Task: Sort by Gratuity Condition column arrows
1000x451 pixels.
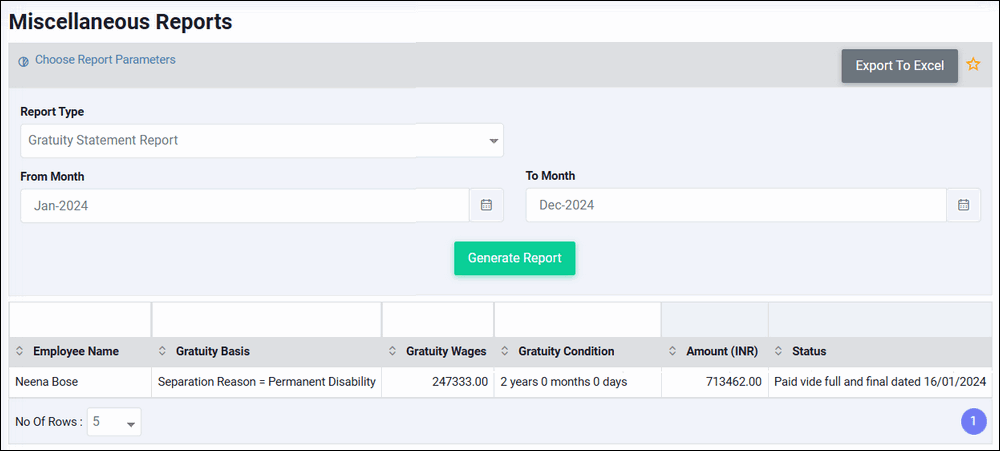Action: 504,351
